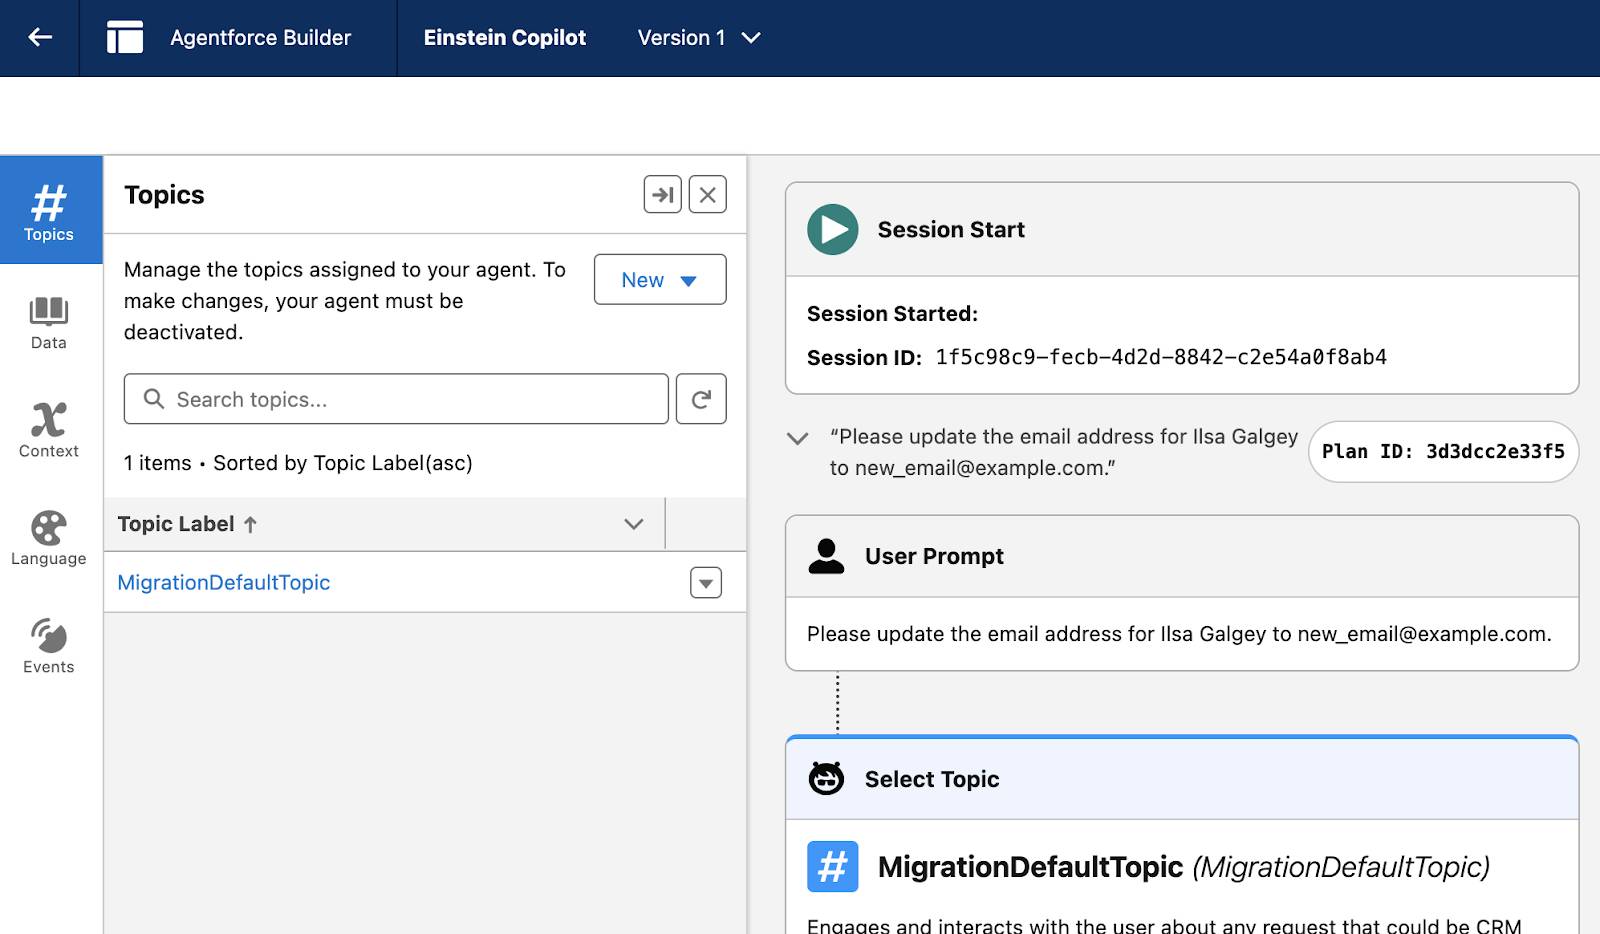Screen dimensions: 1600x934
Task: Open the Data sidebar panel
Action: [49, 322]
